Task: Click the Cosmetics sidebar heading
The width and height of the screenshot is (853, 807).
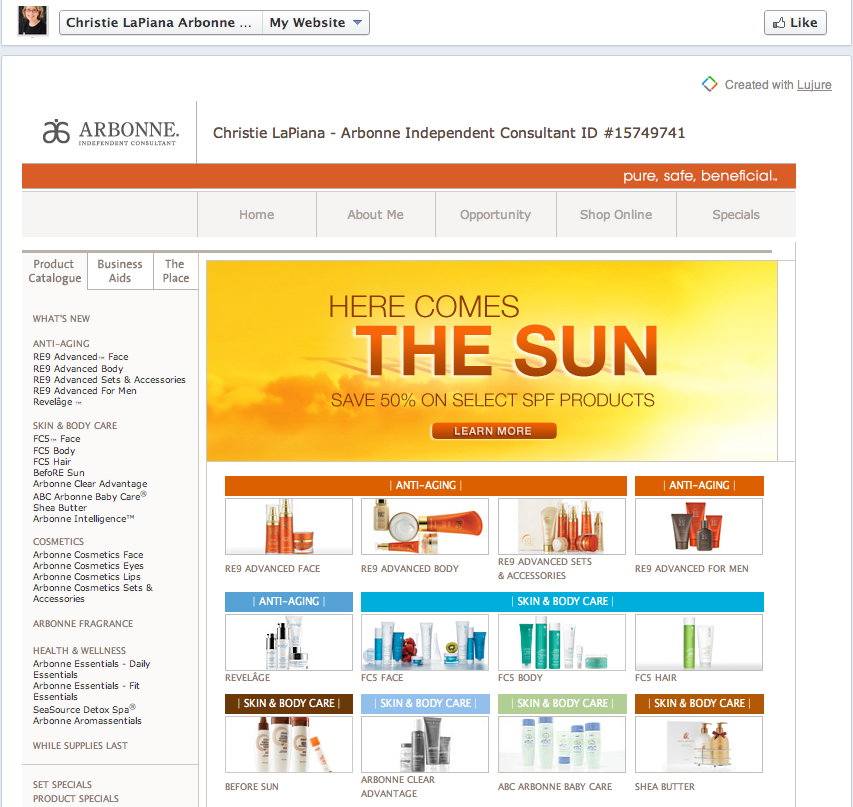Action: [x=58, y=542]
